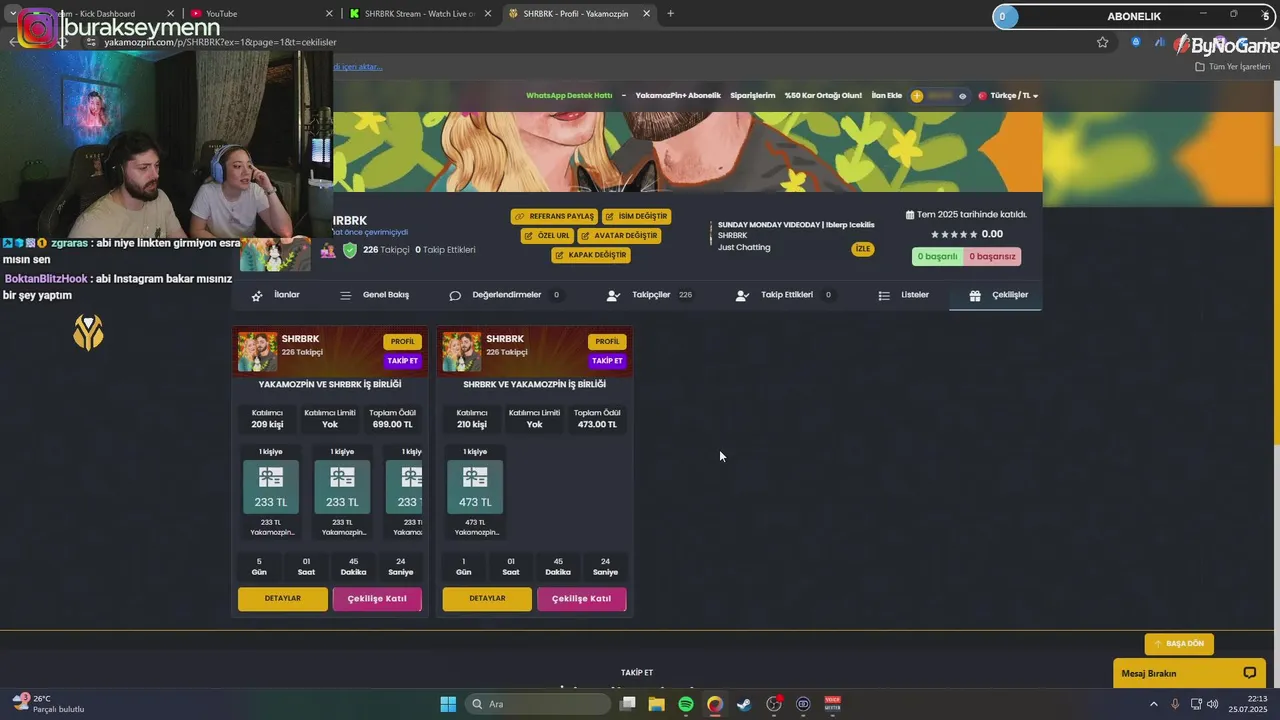Open Task View from the taskbar
Viewport: 1280px width, 720px height.
click(x=627, y=704)
